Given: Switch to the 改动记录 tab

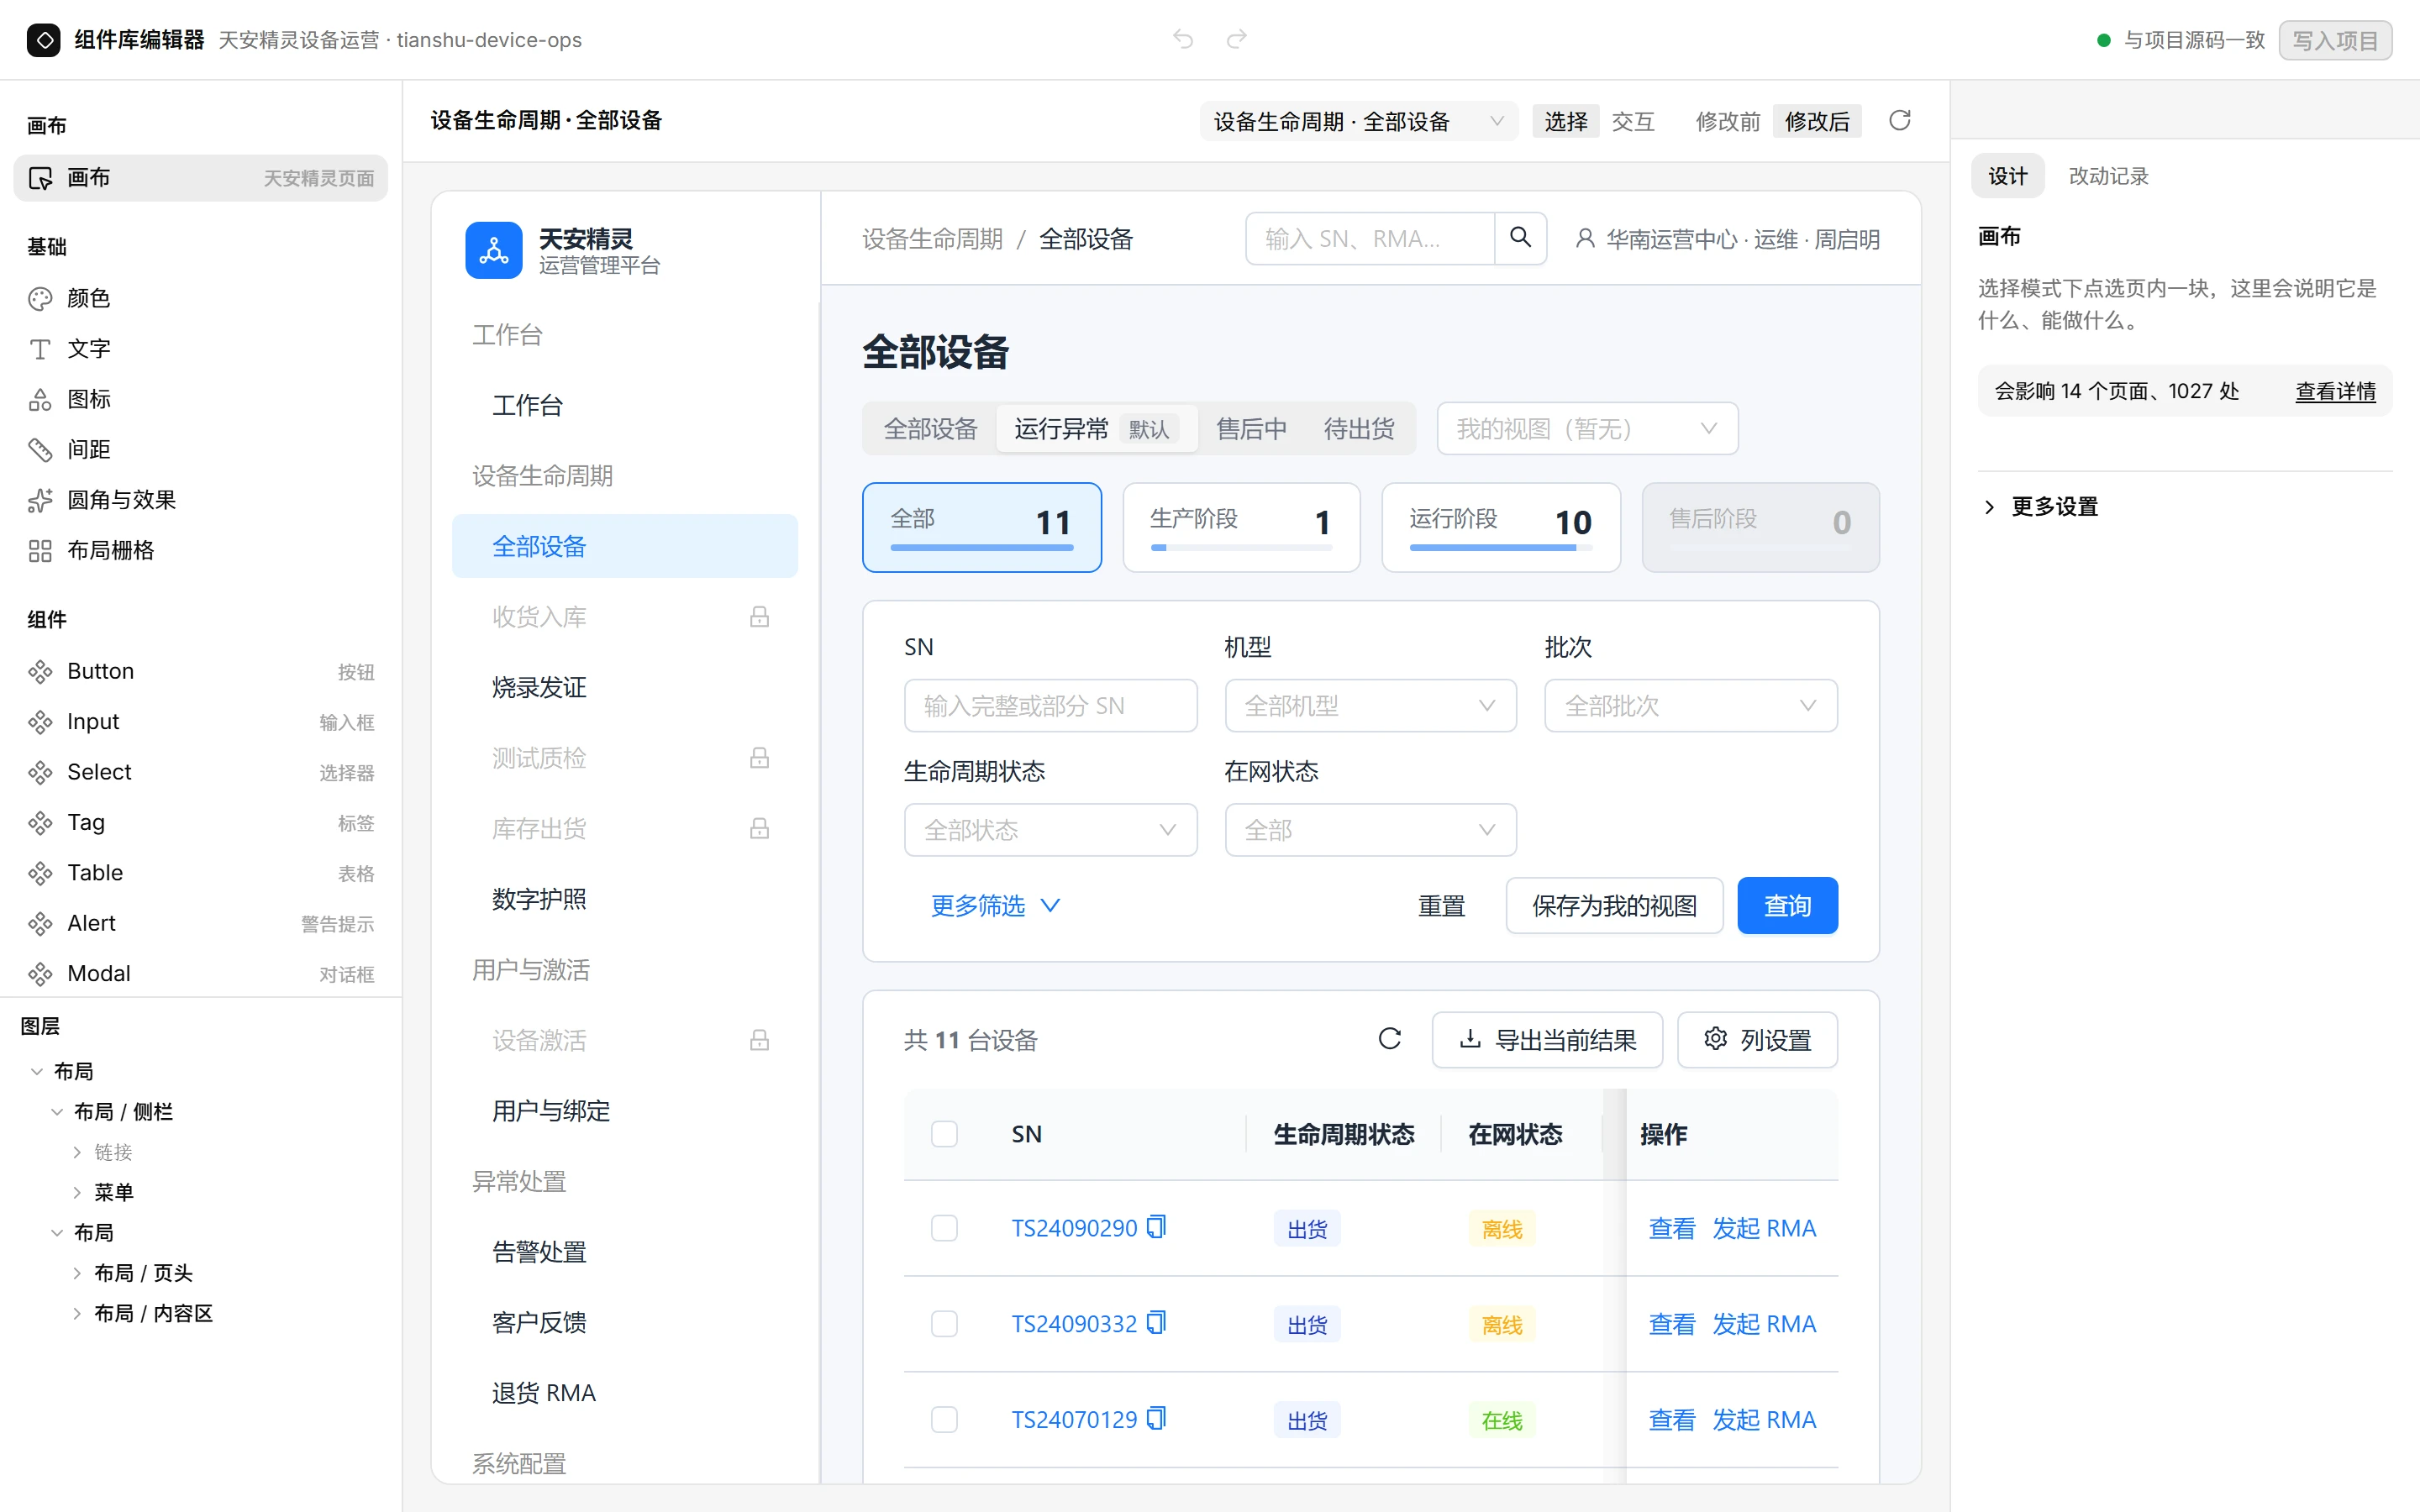Looking at the screenshot, I should pos(2108,176).
